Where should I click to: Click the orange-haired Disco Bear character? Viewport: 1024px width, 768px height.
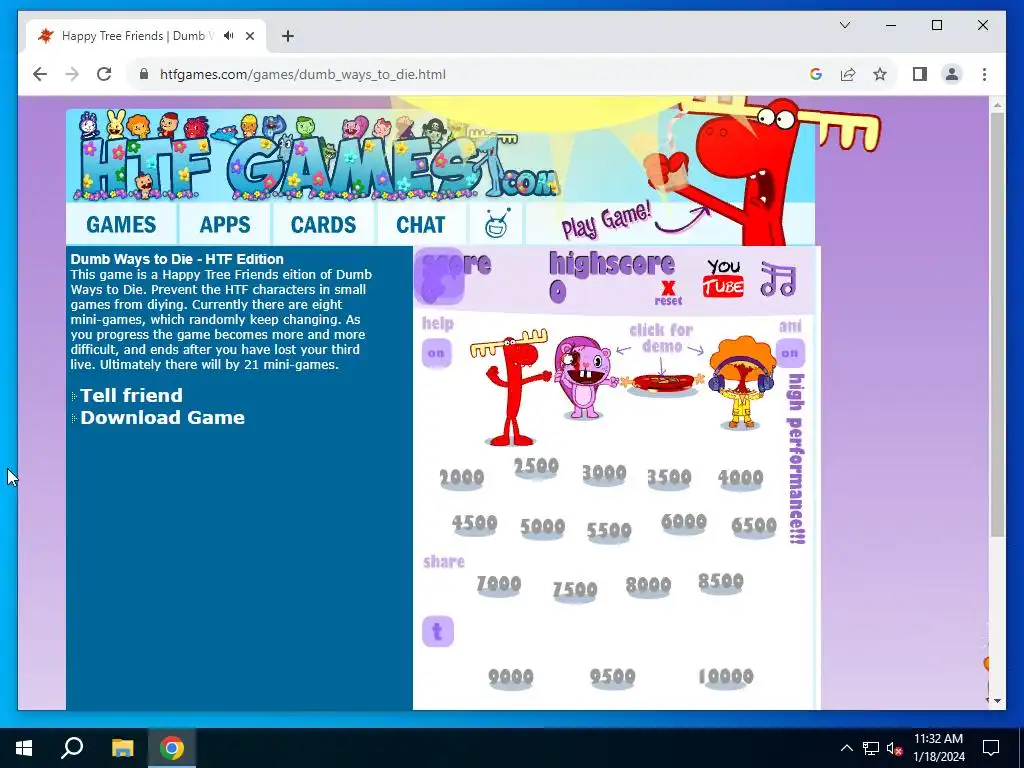[741, 382]
